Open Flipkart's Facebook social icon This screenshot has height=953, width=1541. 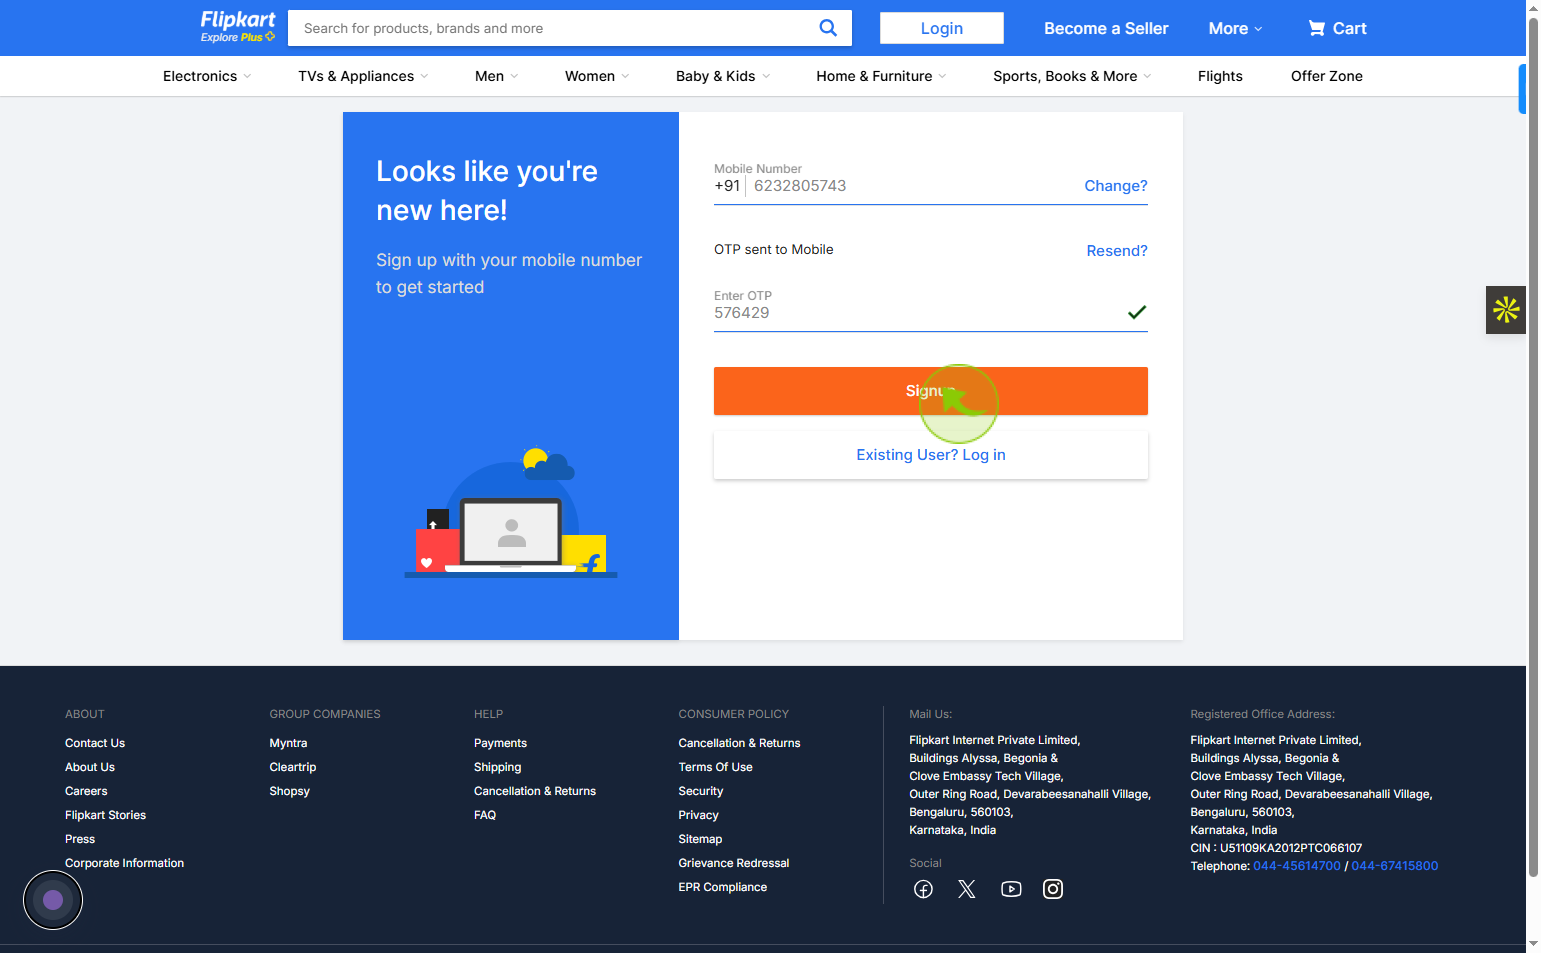point(923,889)
